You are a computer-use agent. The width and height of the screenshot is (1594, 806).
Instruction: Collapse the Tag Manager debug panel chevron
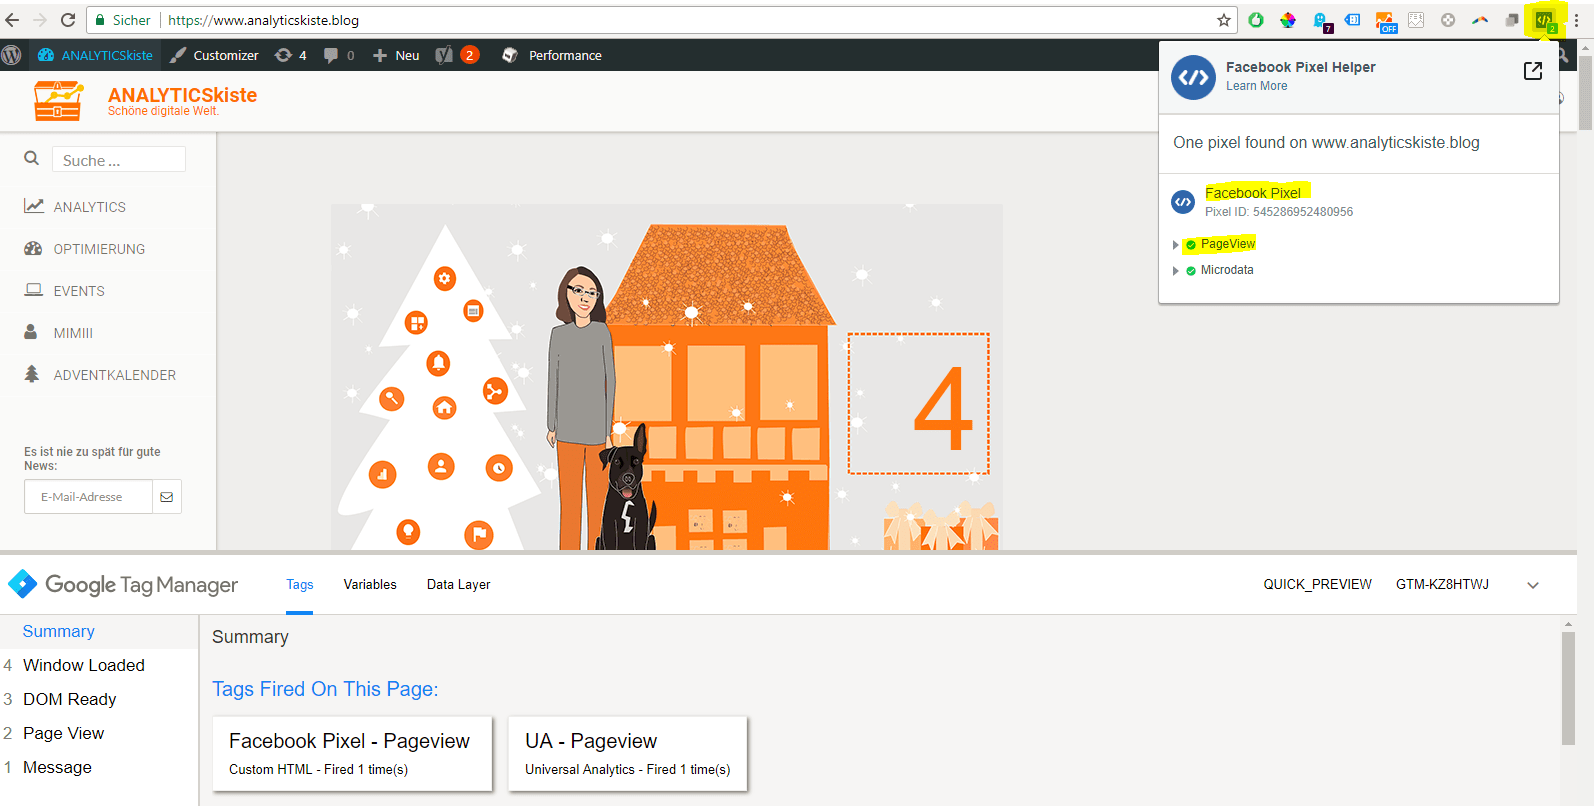1532,585
